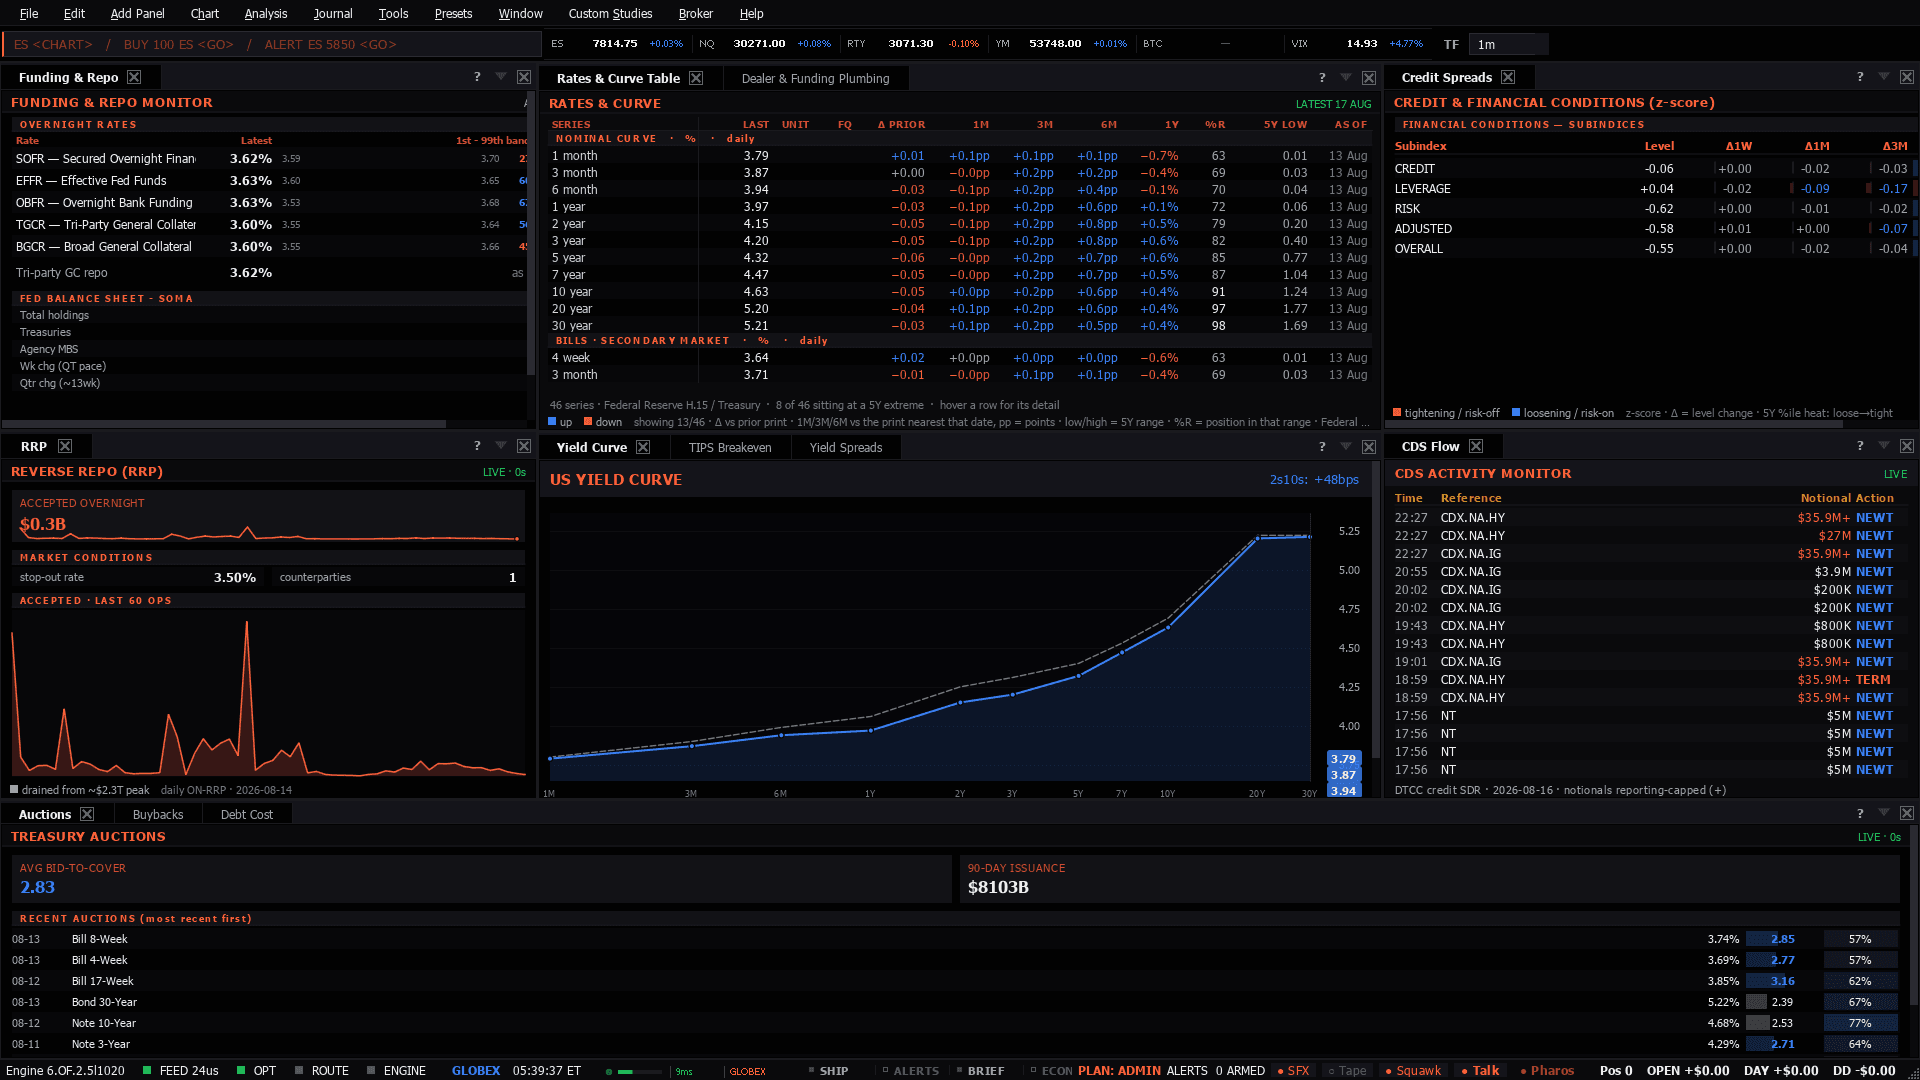The image size is (1920, 1080).
Task: Open help for the Funding & Repo panel
Action: (477, 77)
